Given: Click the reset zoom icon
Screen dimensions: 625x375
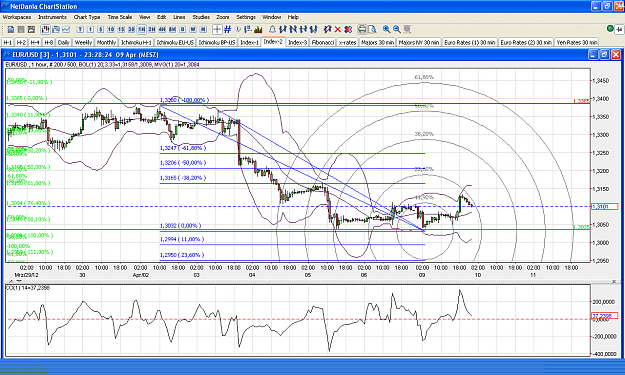Looking at the screenshot, I should pyautogui.click(x=407, y=29).
